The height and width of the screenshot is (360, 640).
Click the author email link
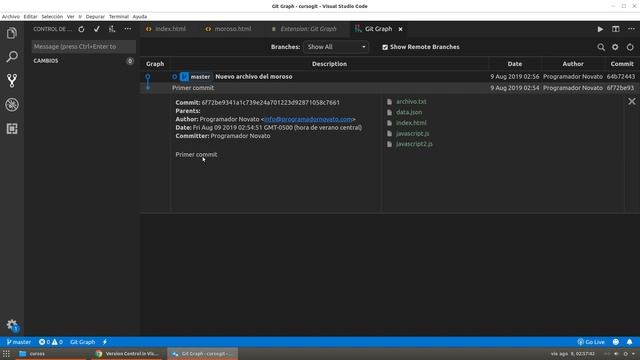(308, 119)
